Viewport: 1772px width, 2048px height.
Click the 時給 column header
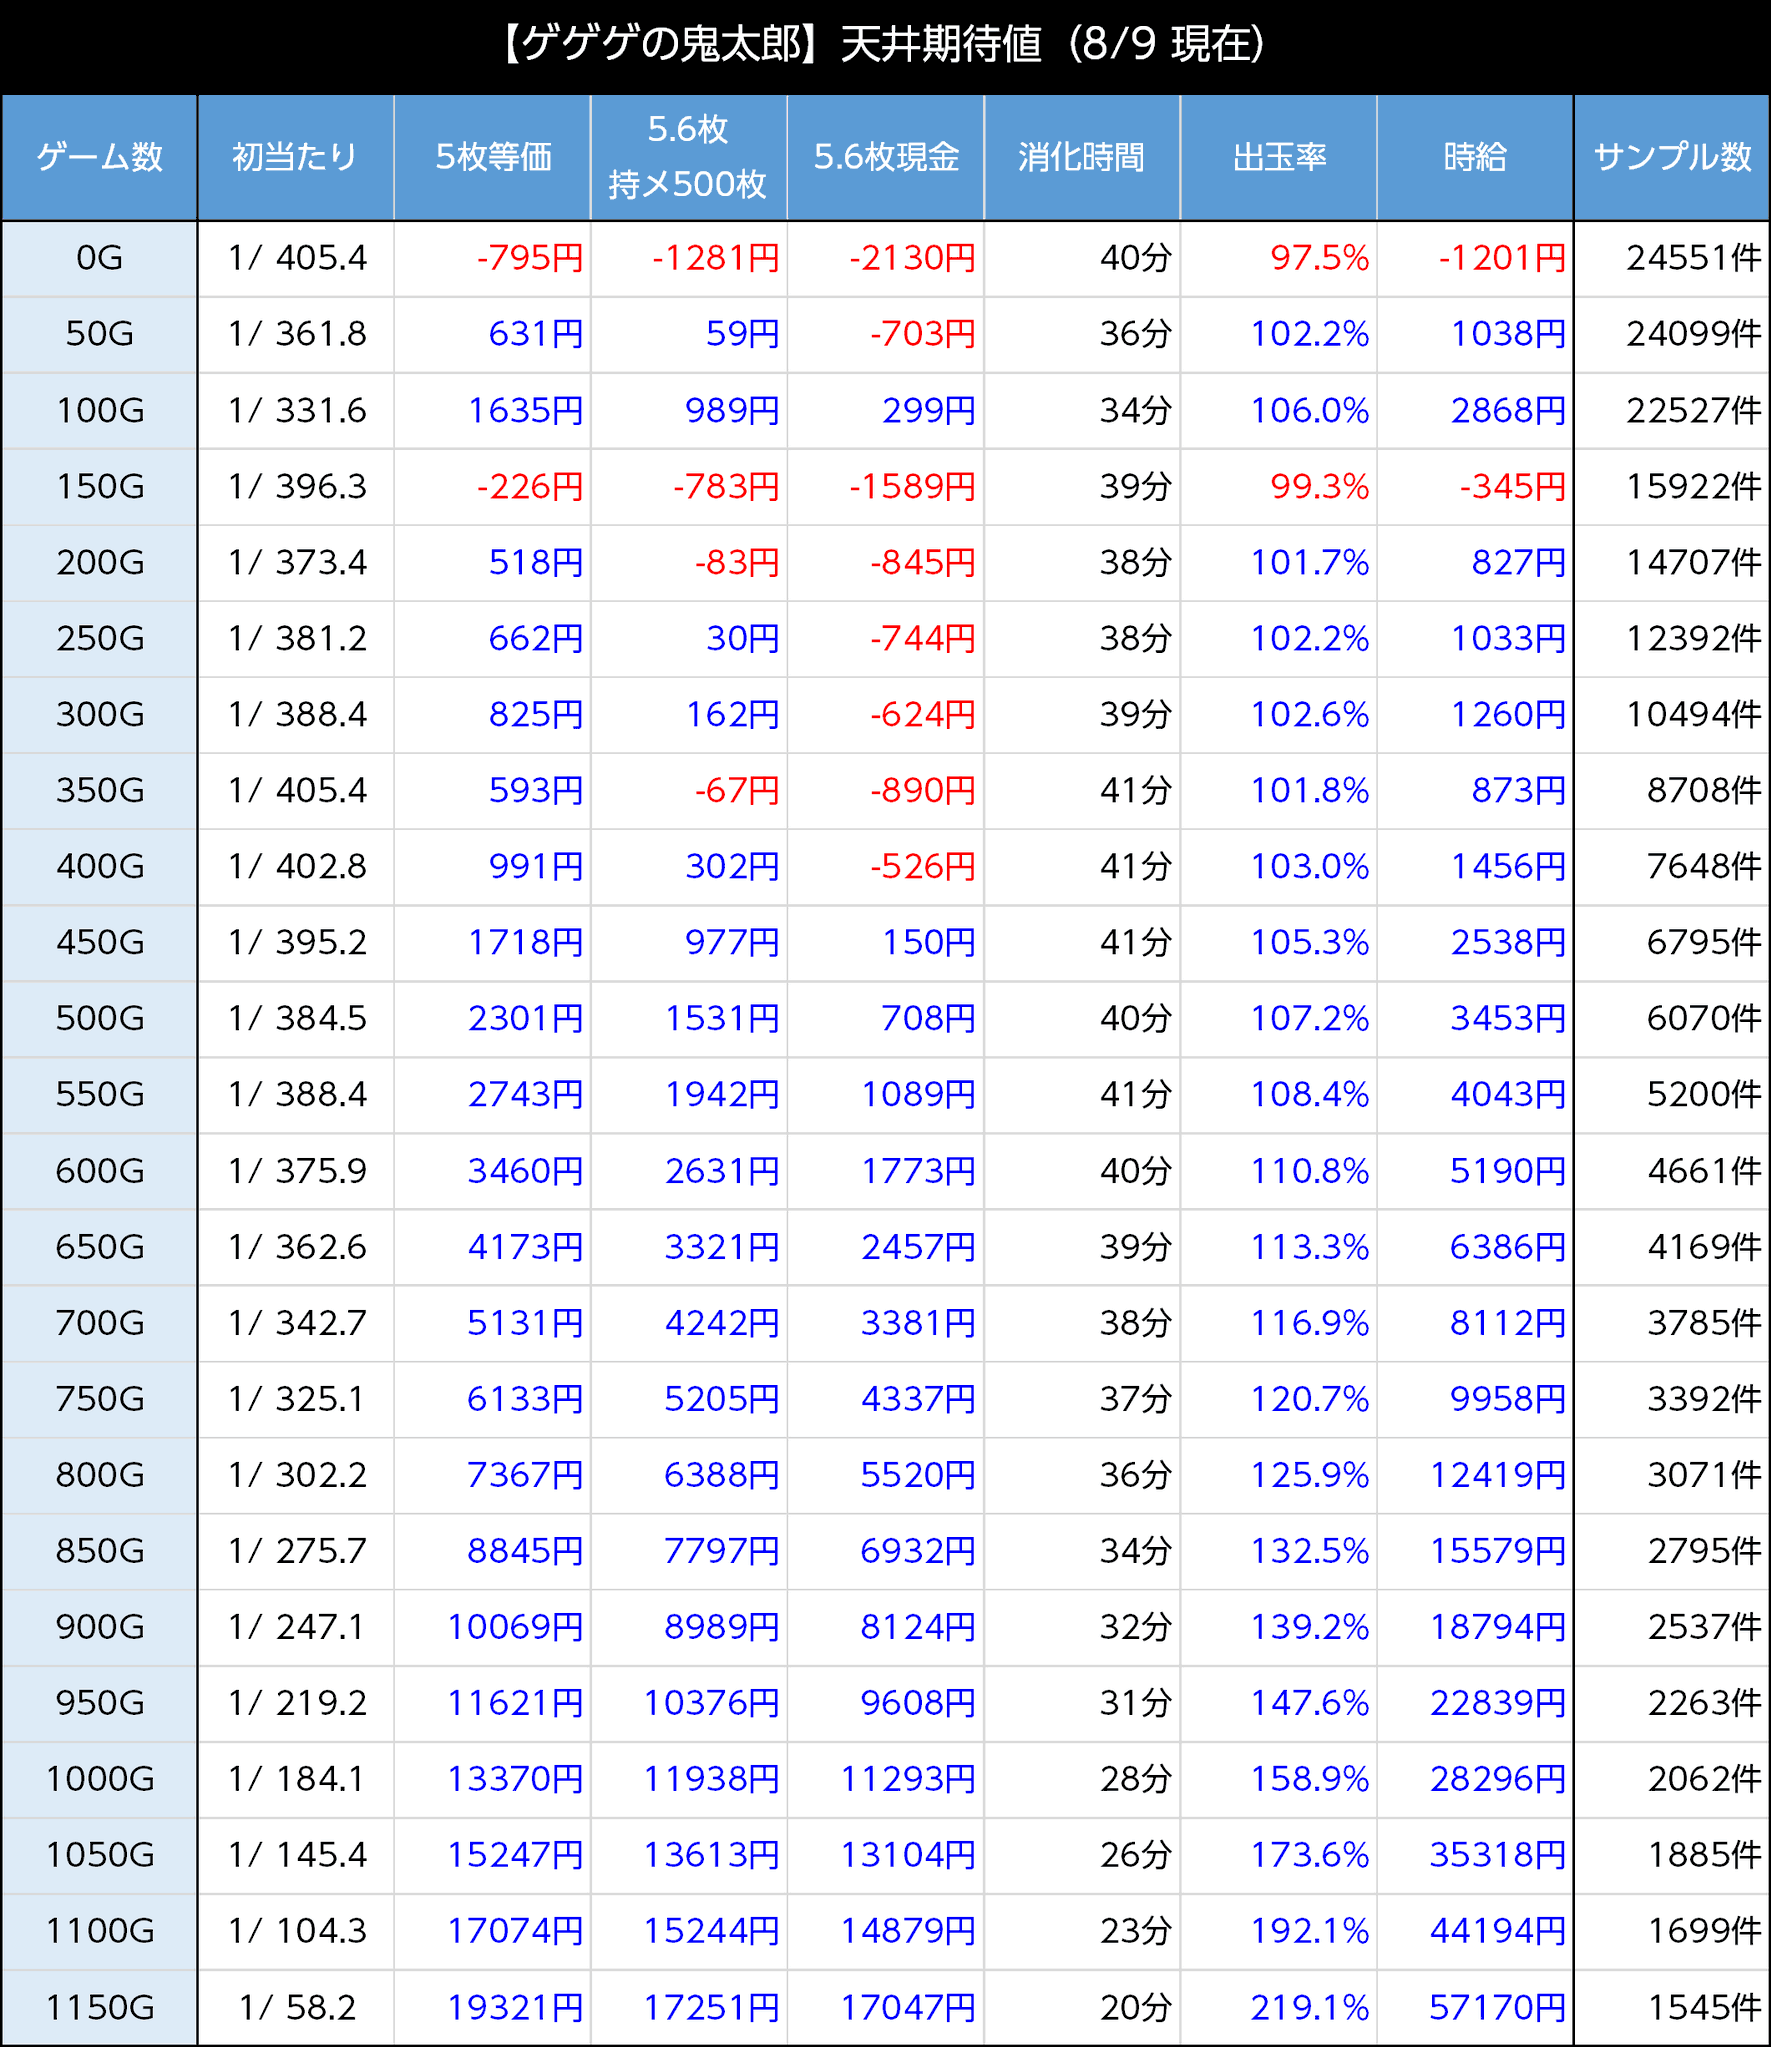point(1476,157)
